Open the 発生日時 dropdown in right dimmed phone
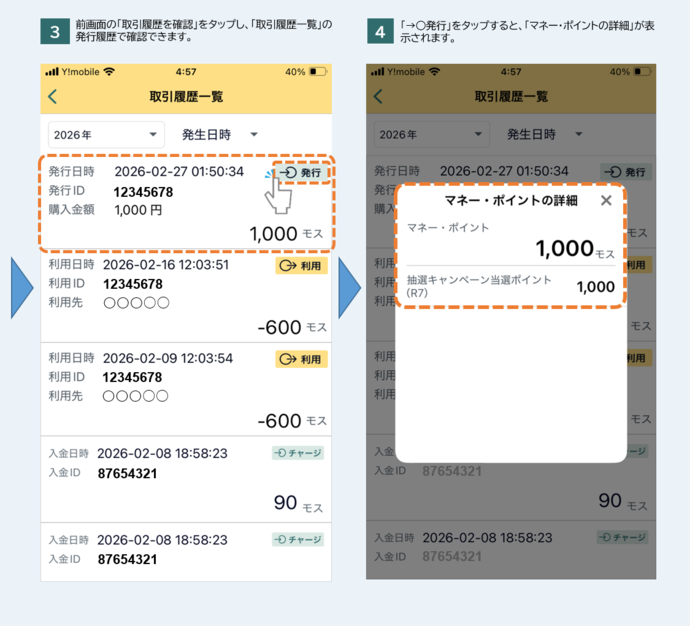Image resolution: width=690 pixels, height=626 pixels. 545,134
